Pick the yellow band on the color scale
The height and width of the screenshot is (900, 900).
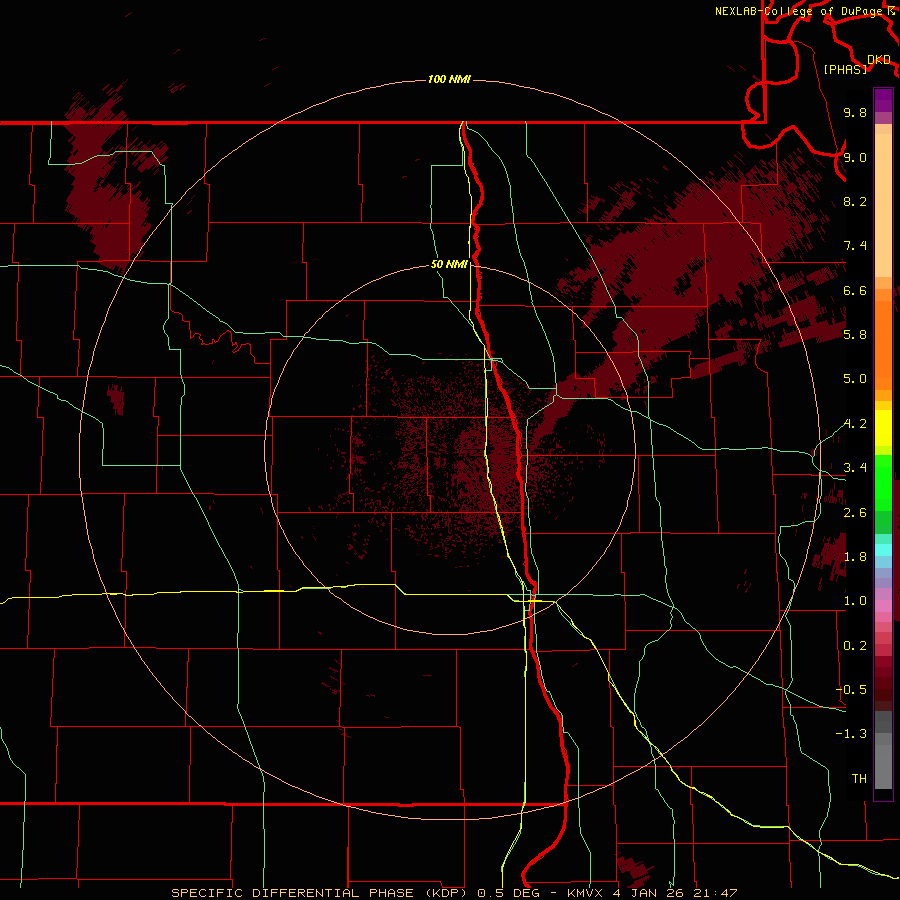tap(883, 428)
